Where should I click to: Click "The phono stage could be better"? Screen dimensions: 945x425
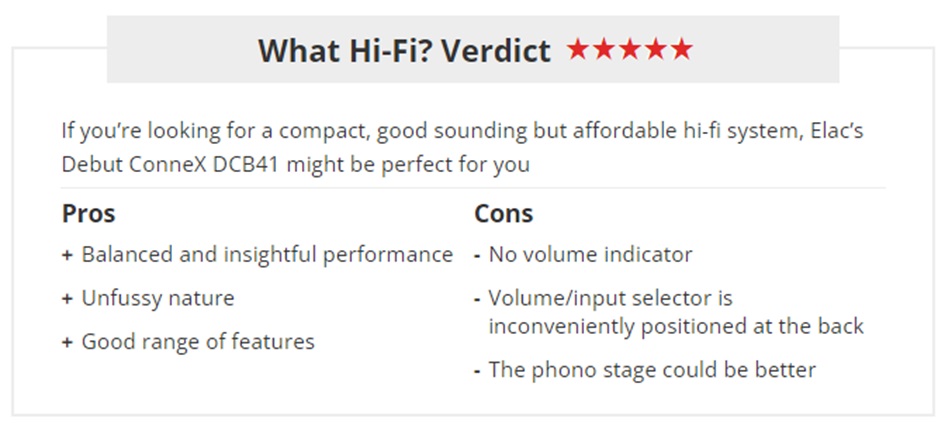[652, 371]
